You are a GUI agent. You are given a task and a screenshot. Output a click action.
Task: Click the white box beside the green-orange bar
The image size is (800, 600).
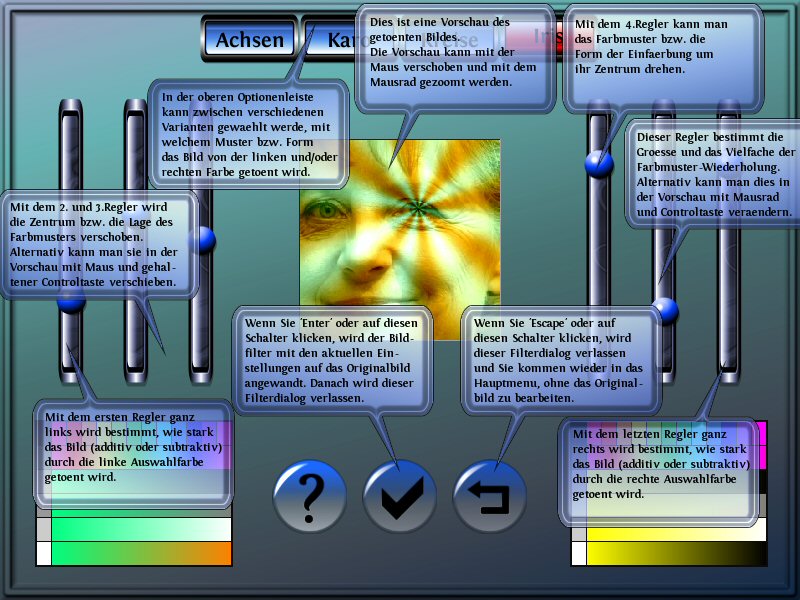[x=44, y=554]
